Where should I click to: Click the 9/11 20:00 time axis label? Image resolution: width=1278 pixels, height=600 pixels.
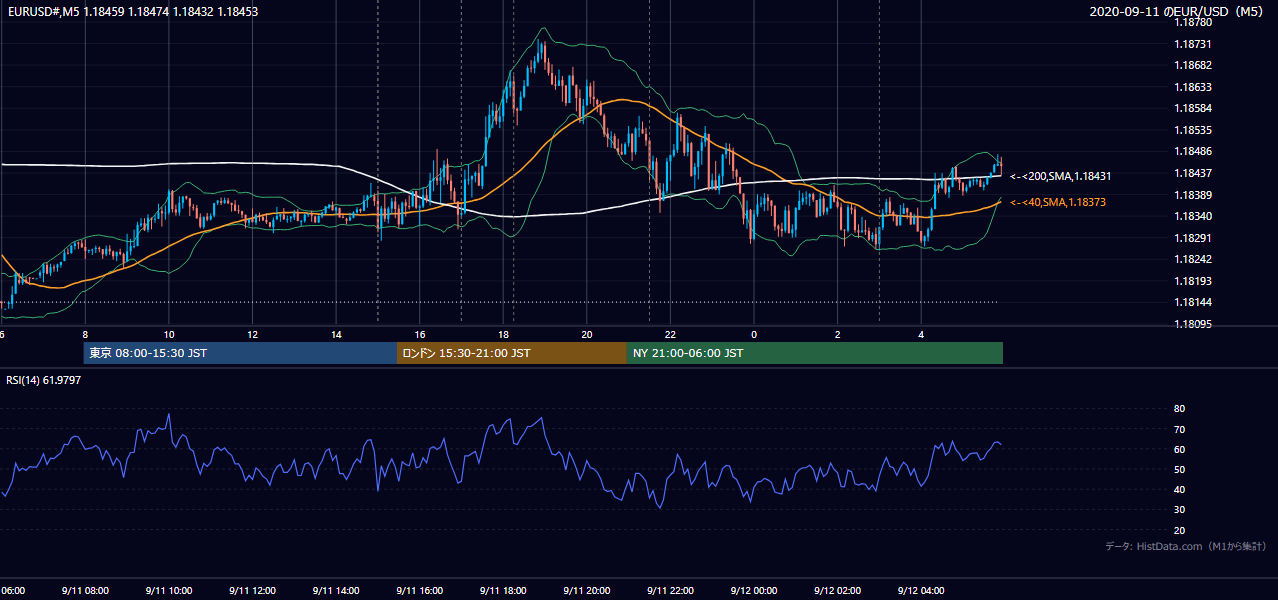[587, 591]
